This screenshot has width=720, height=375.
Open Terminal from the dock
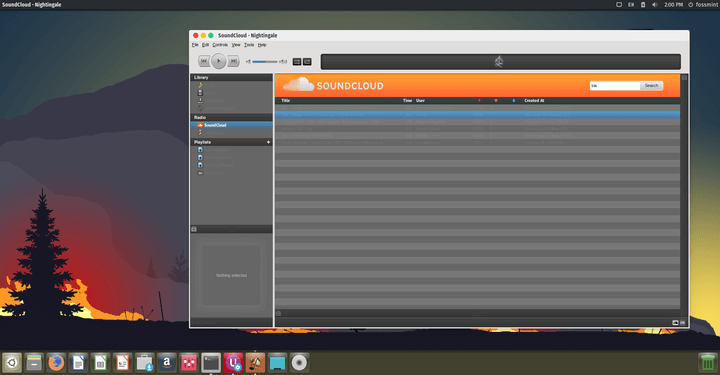click(x=211, y=363)
